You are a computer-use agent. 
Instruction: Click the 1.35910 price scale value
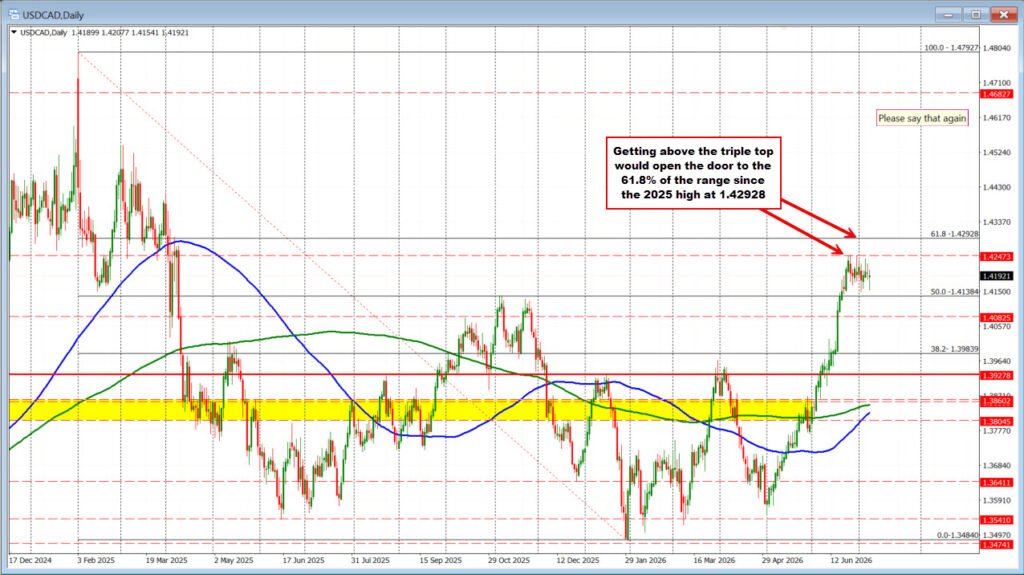997,501
